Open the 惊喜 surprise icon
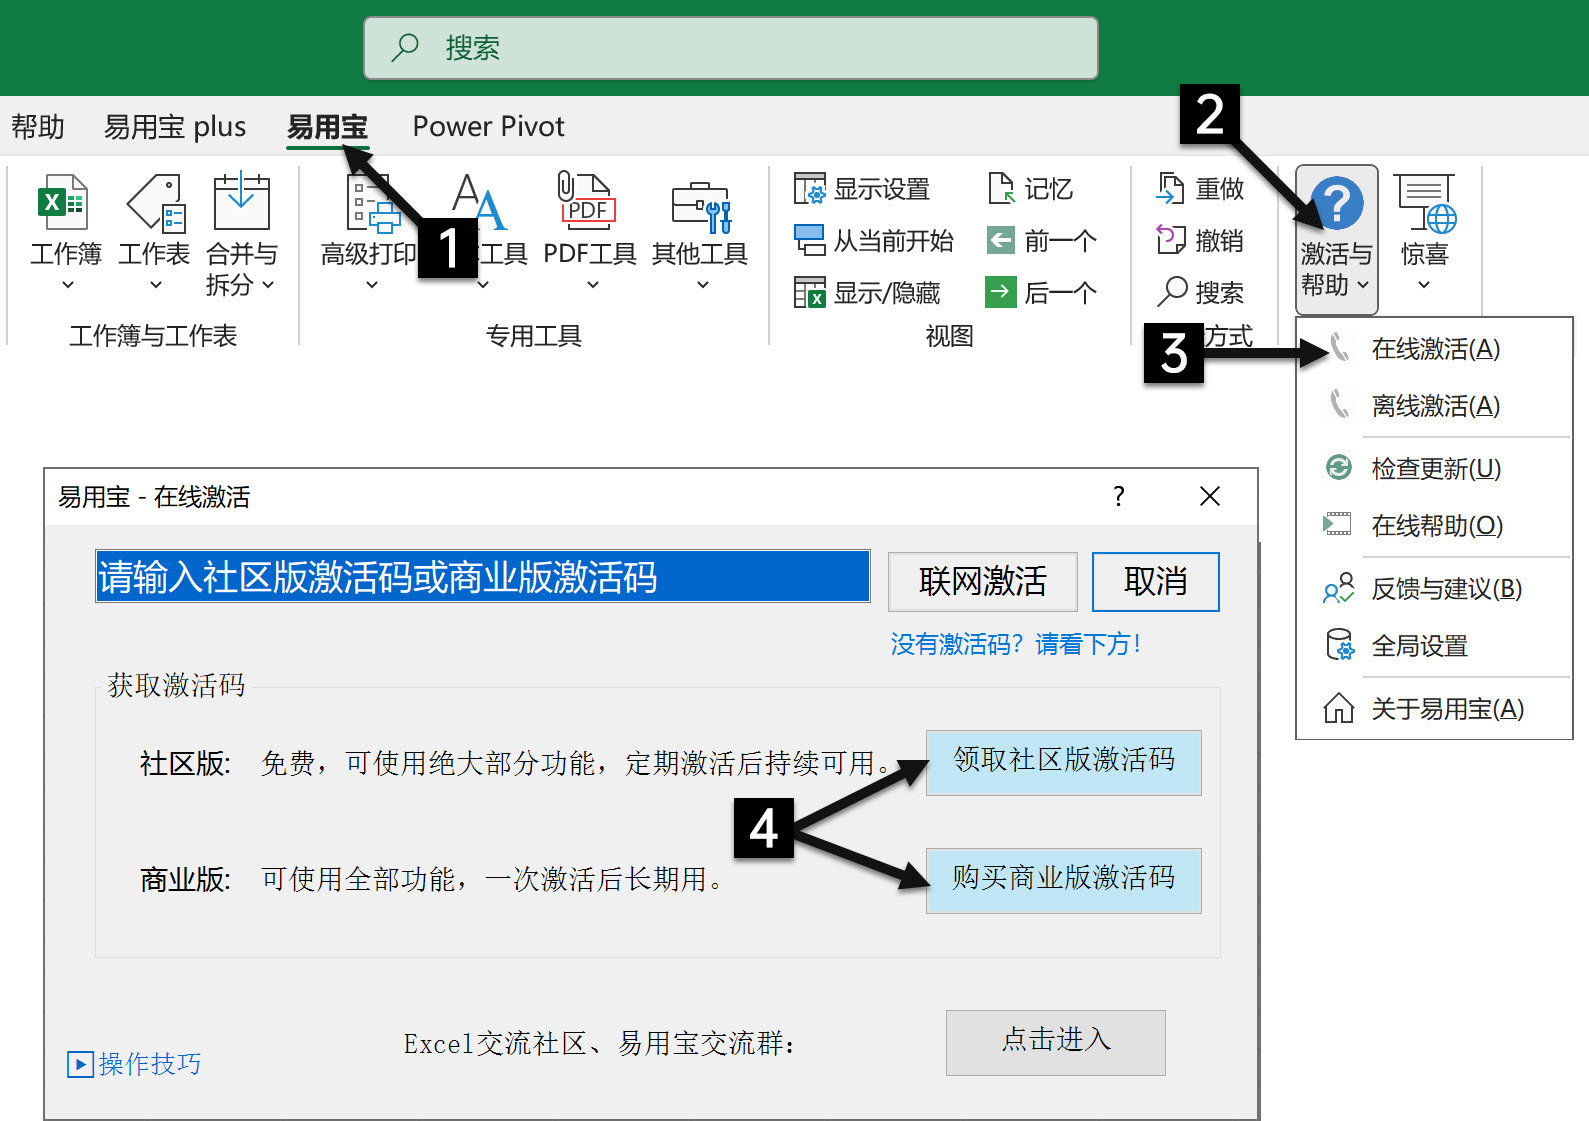The width and height of the screenshot is (1589, 1121). [1425, 203]
